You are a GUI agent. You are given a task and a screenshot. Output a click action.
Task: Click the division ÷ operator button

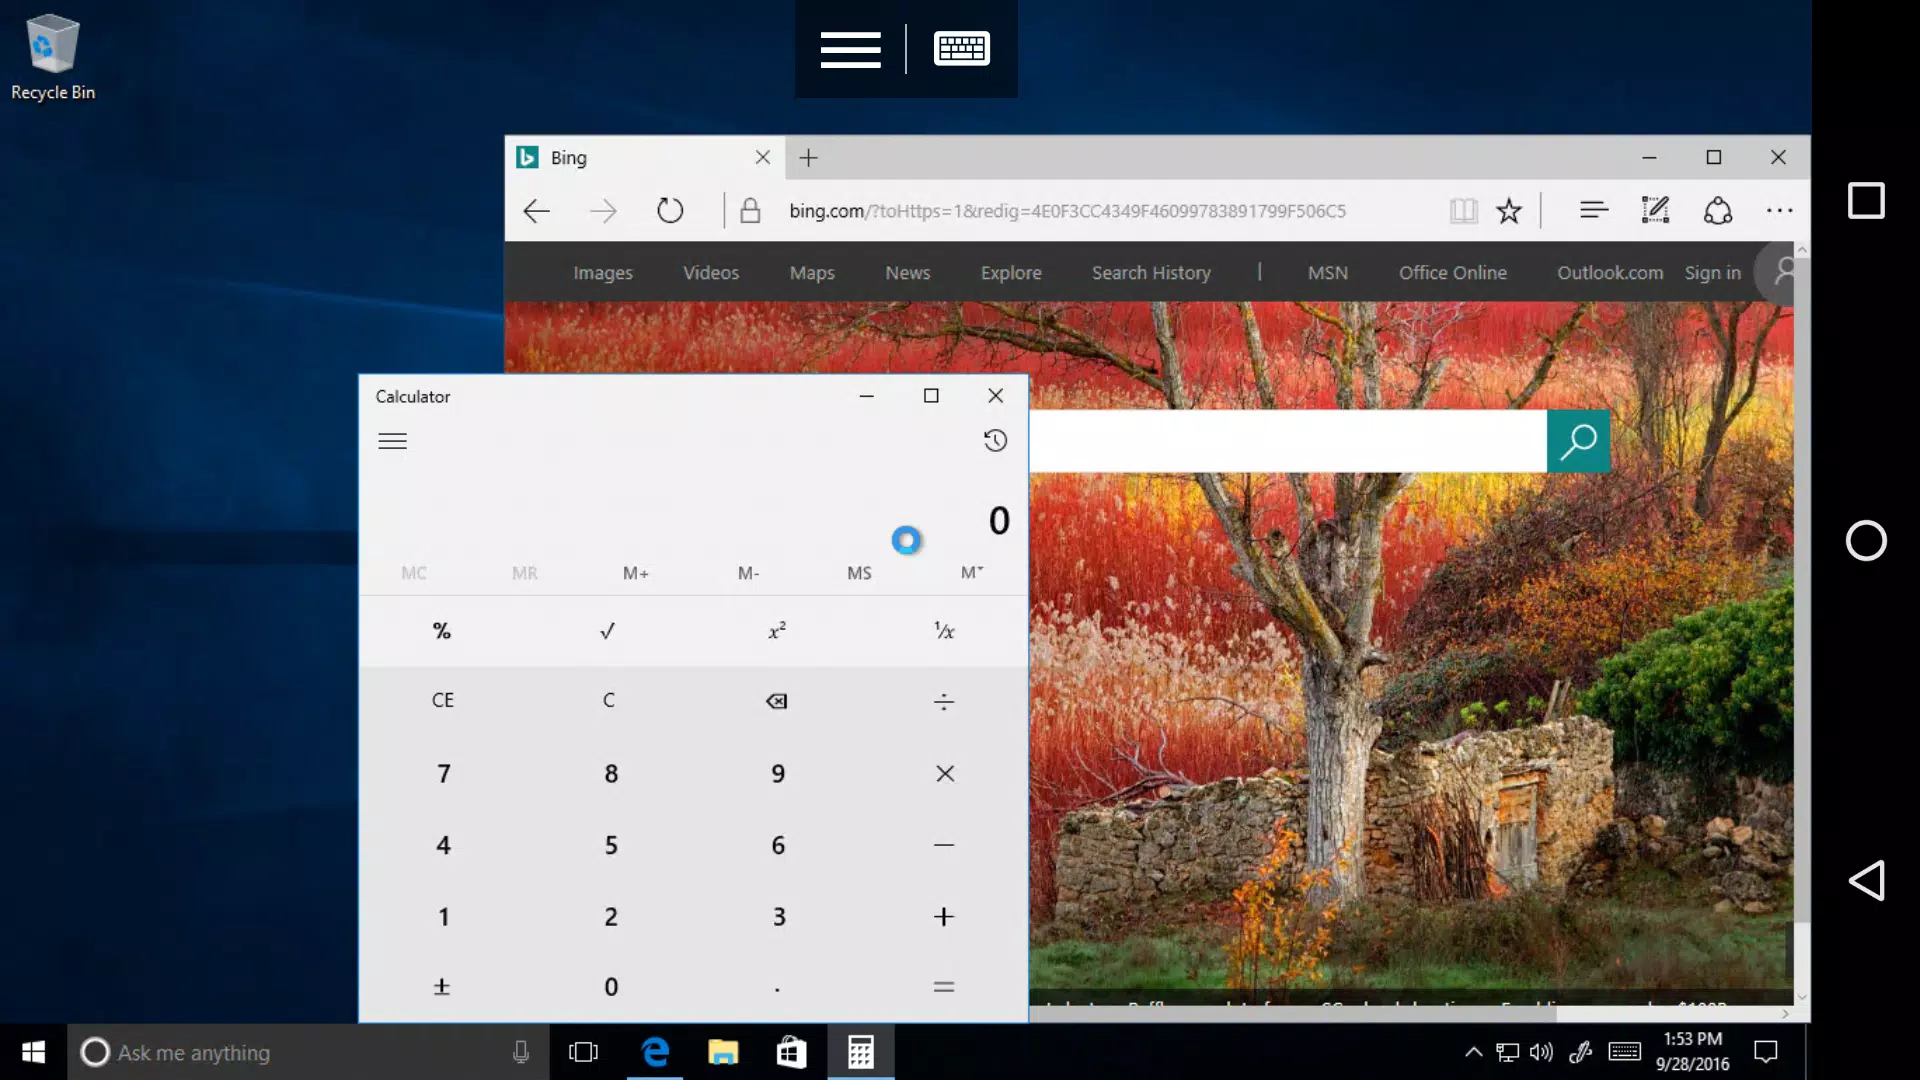[944, 700]
